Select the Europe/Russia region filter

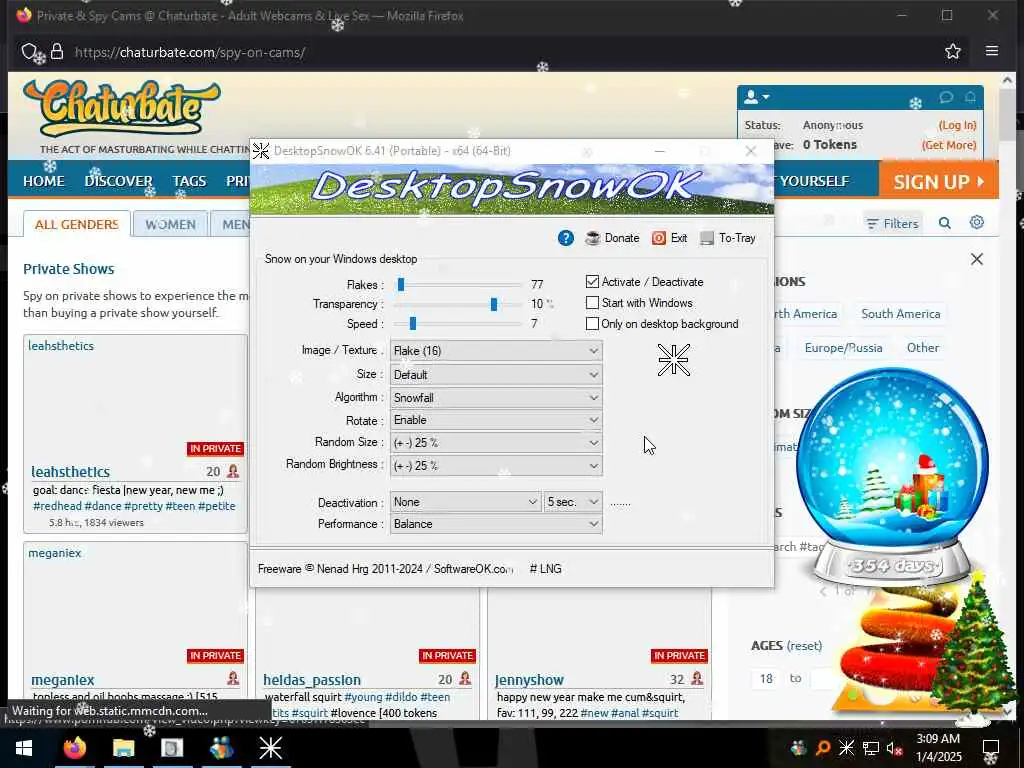[x=843, y=347]
